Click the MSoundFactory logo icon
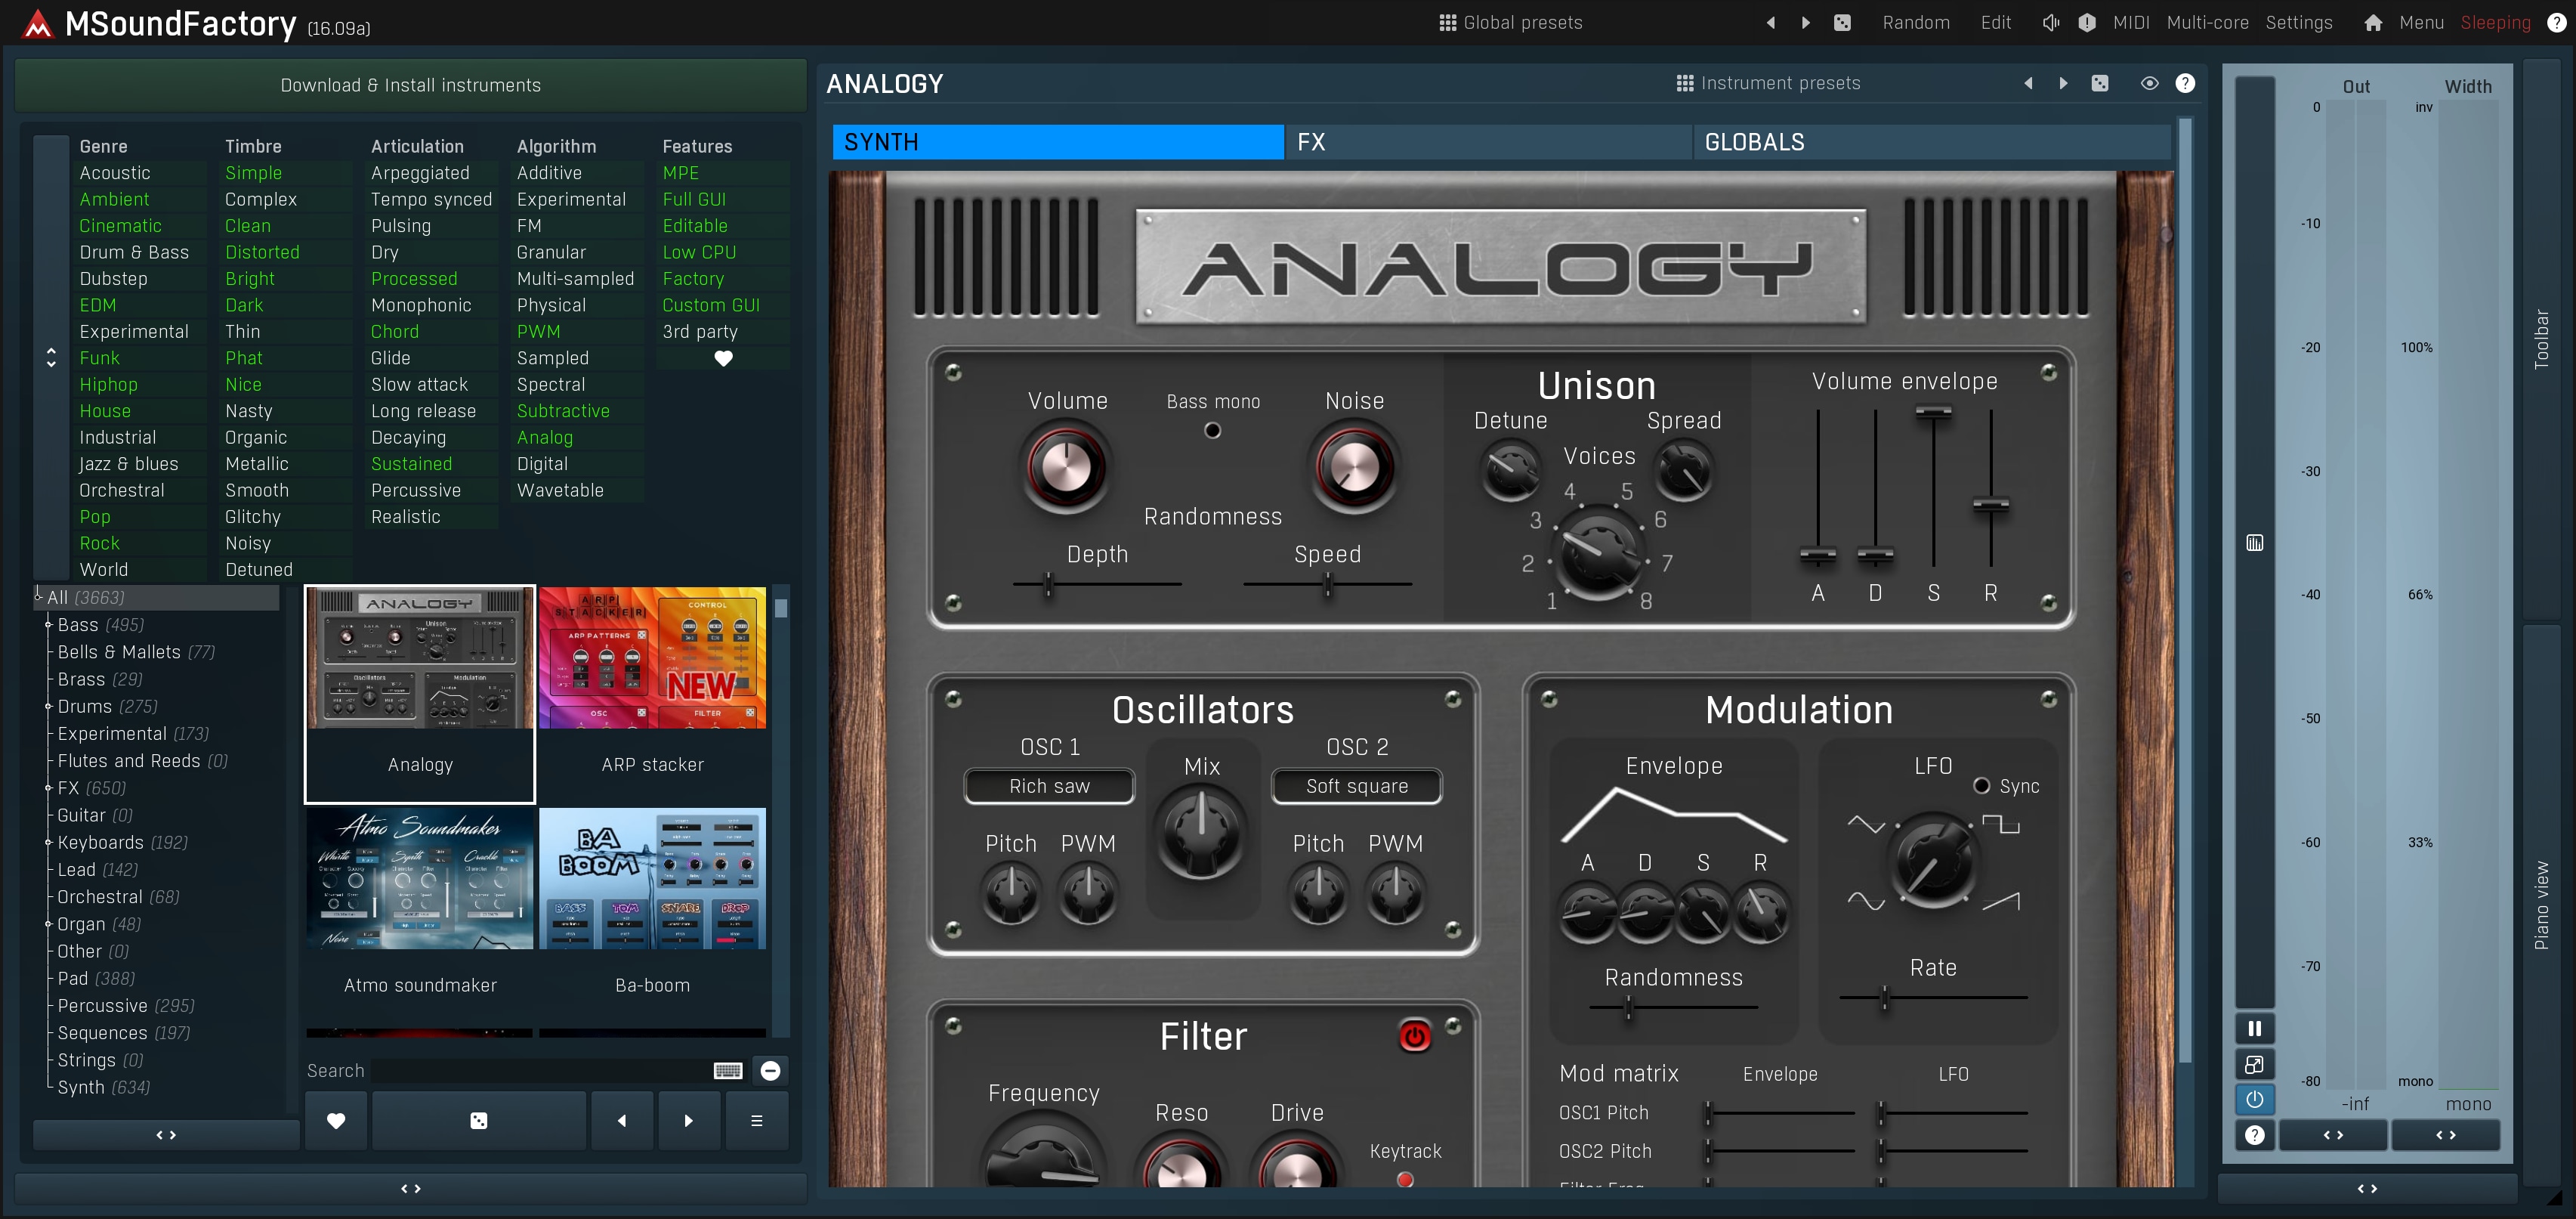This screenshot has height=1219, width=2576. click(38, 24)
